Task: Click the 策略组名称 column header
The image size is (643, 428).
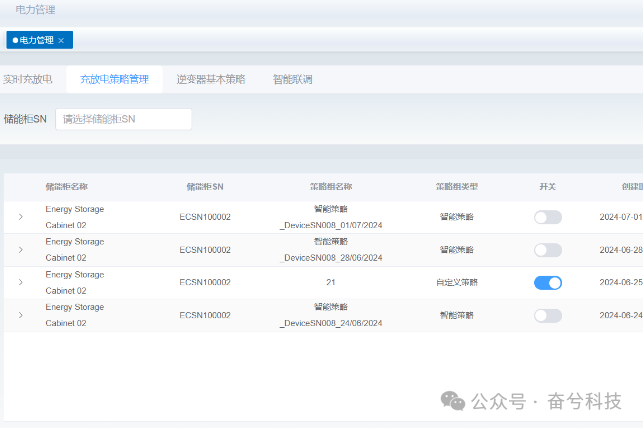Action: 331,187
